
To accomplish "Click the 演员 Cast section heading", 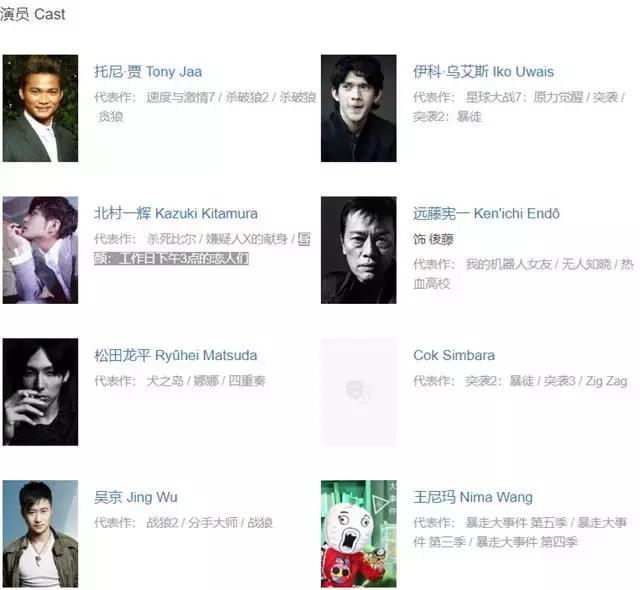I will coord(33,14).
